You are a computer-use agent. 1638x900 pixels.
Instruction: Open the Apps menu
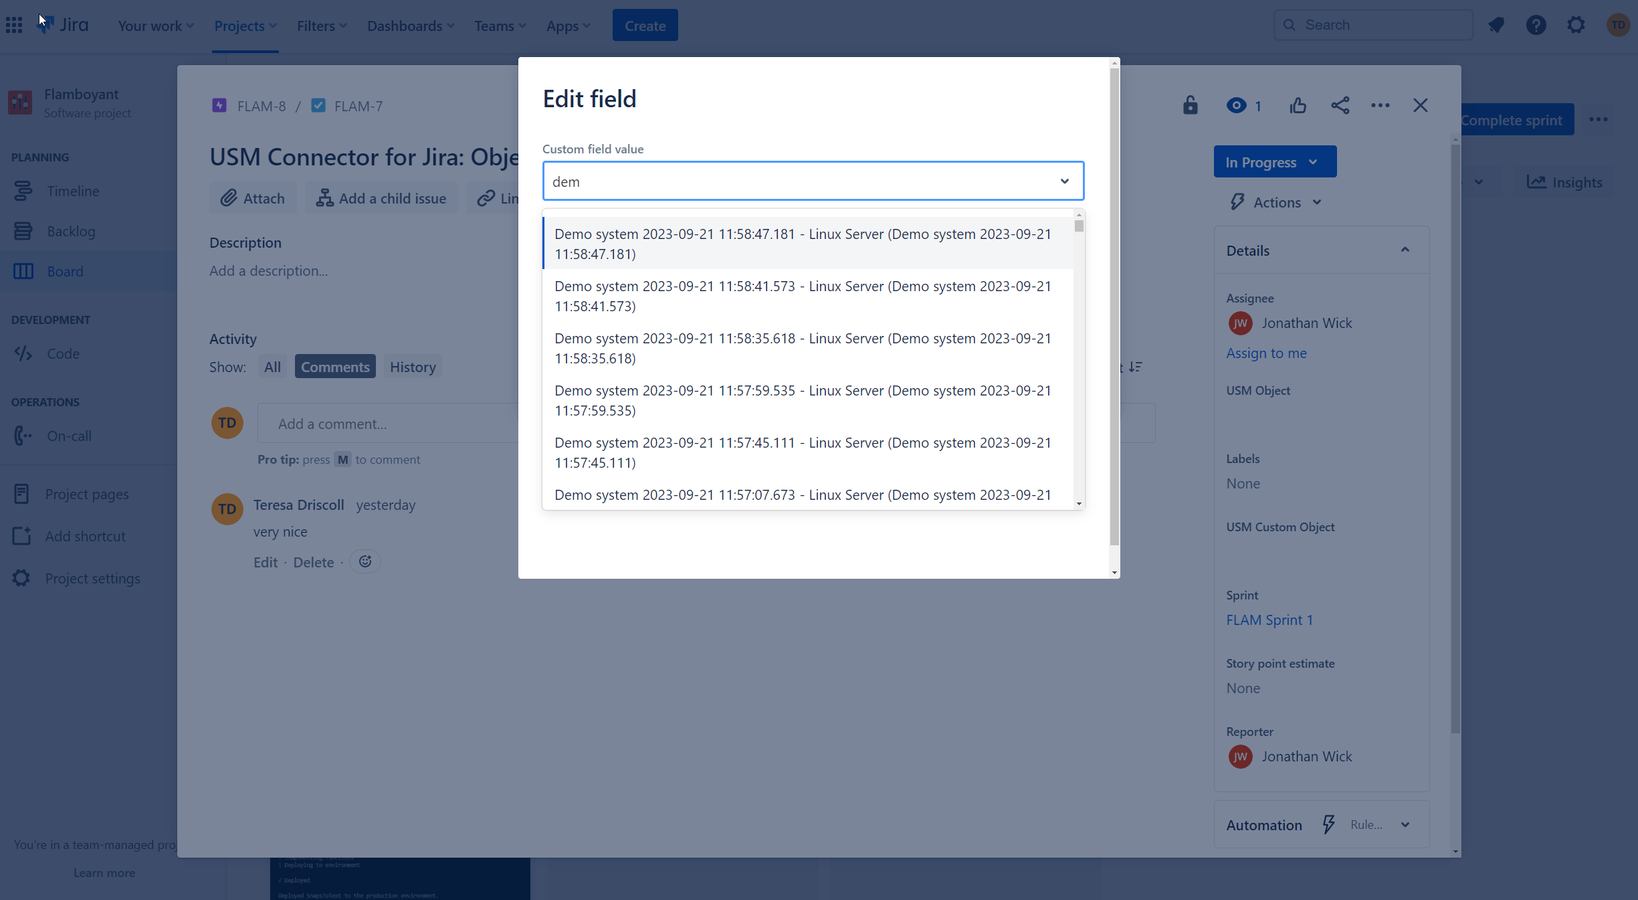point(568,25)
